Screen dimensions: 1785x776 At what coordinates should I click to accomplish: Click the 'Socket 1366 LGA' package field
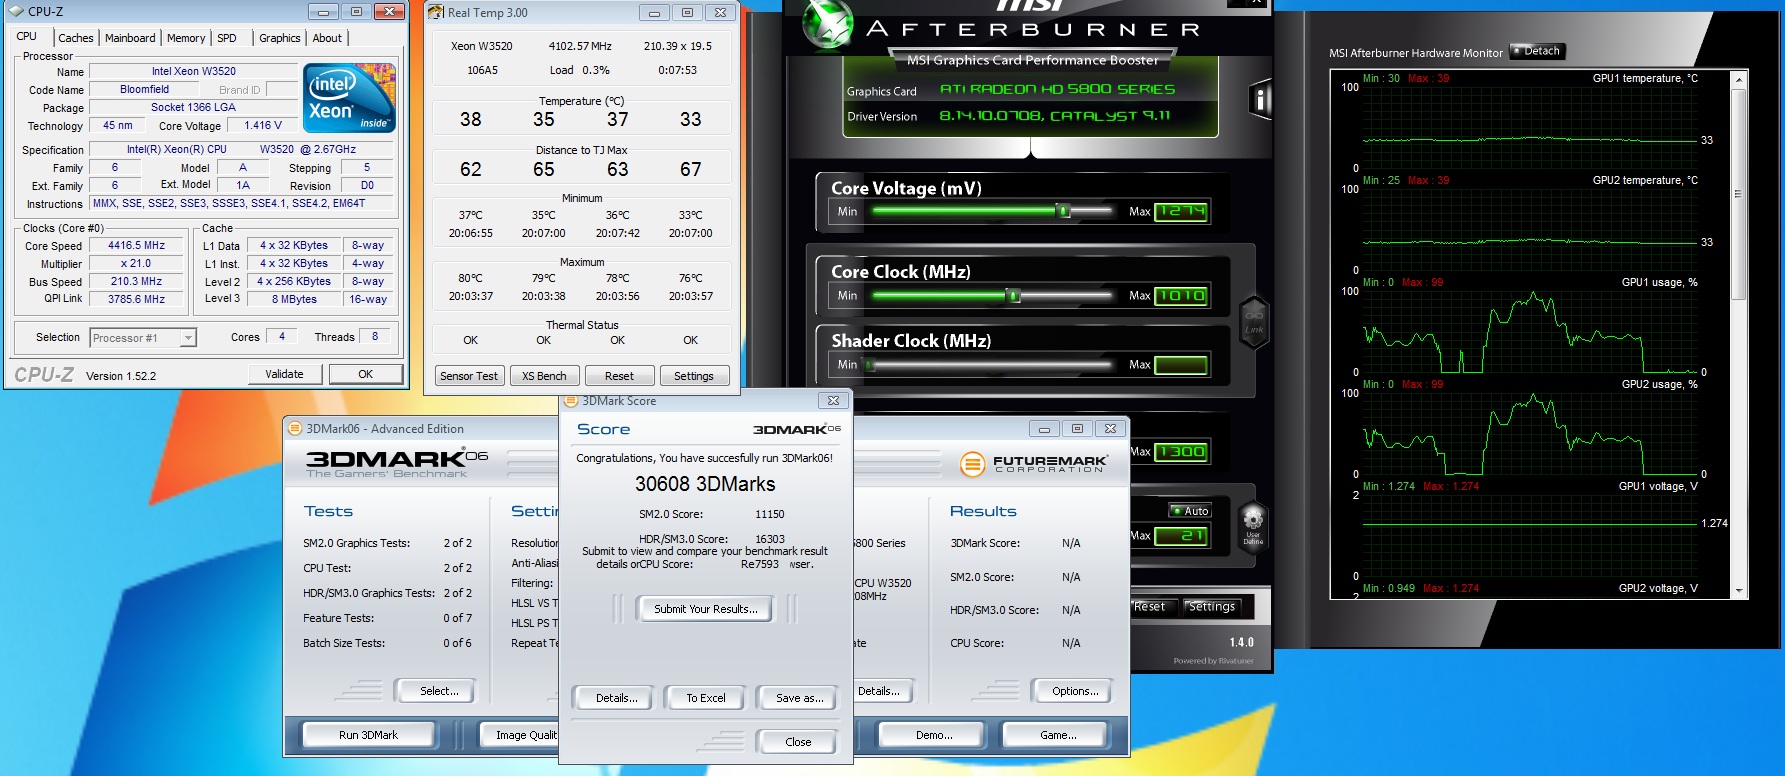pos(194,108)
